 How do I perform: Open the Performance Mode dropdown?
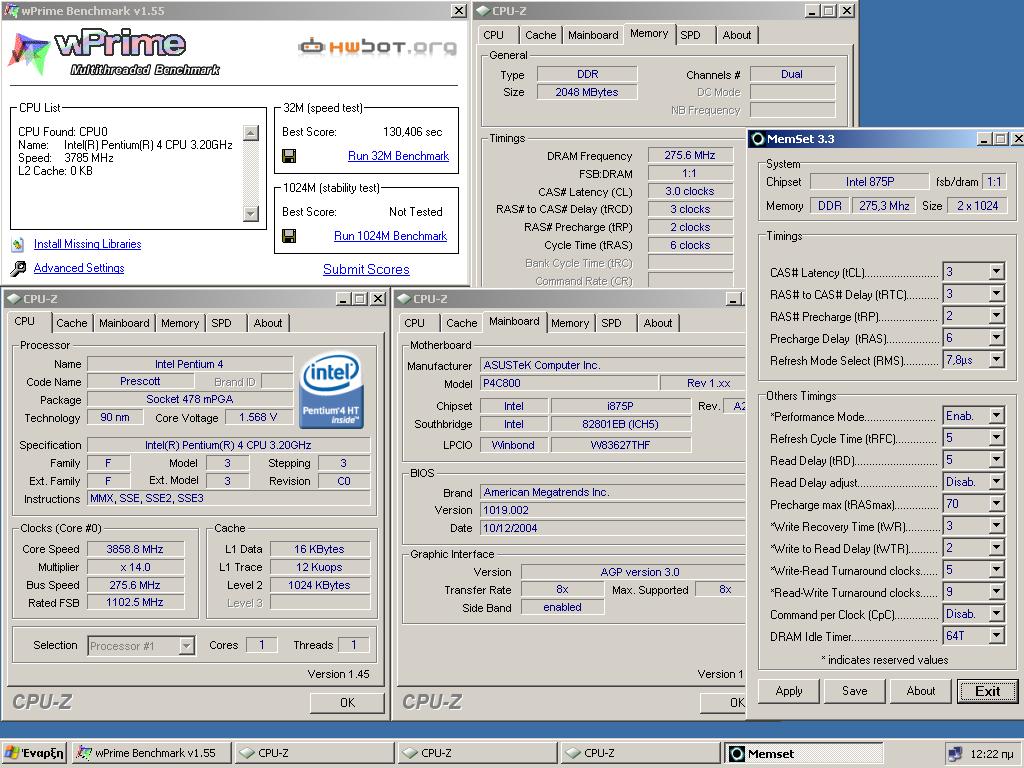coord(996,417)
